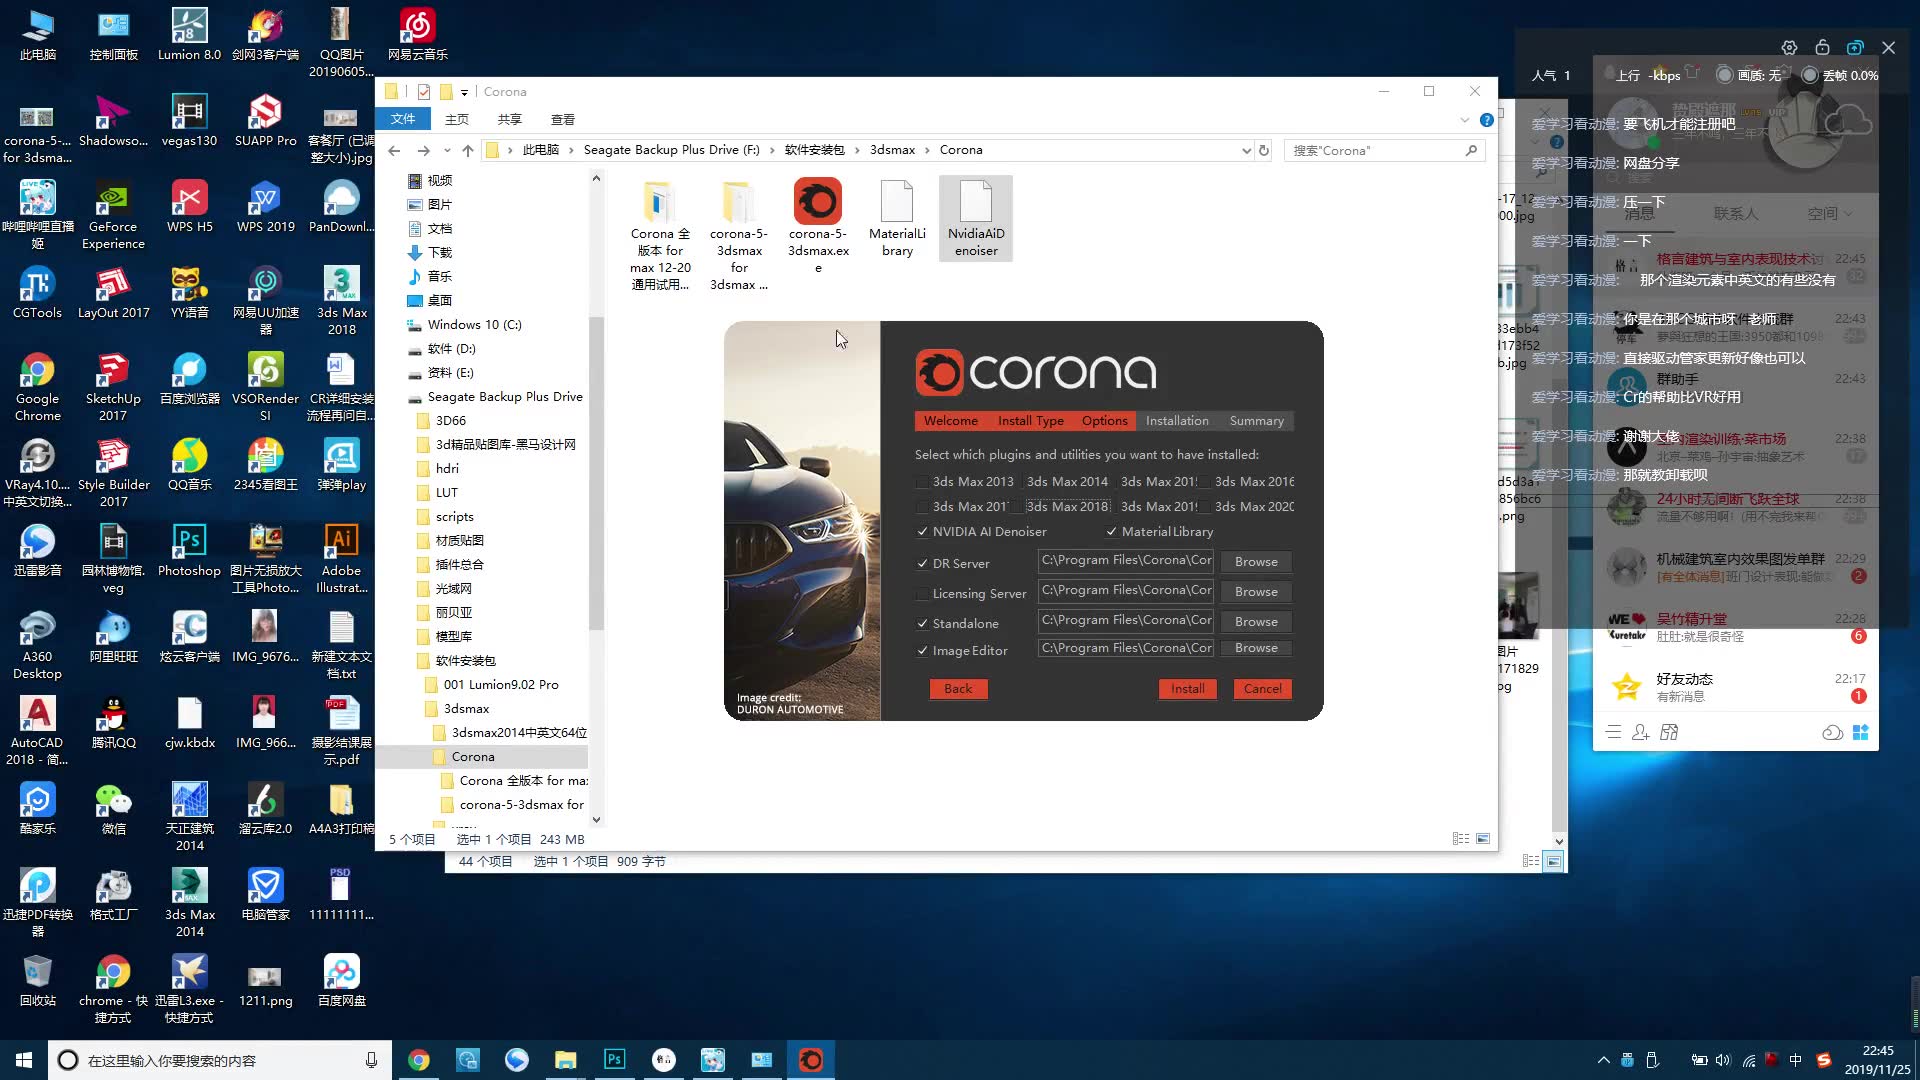Image resolution: width=1920 pixels, height=1080 pixels.
Task: Expand the Explorer ribbon chevron
Action: click(x=1464, y=120)
